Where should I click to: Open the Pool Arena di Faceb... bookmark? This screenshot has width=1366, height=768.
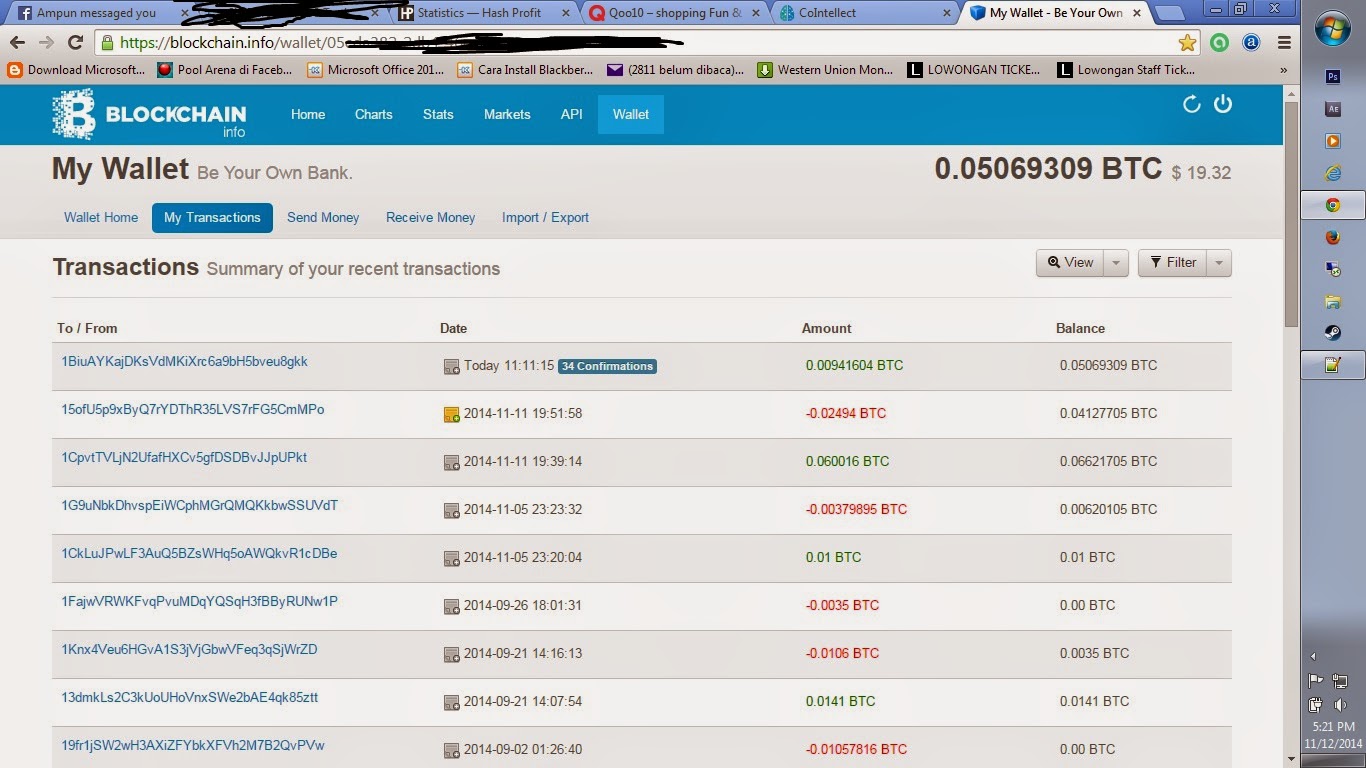(225, 70)
